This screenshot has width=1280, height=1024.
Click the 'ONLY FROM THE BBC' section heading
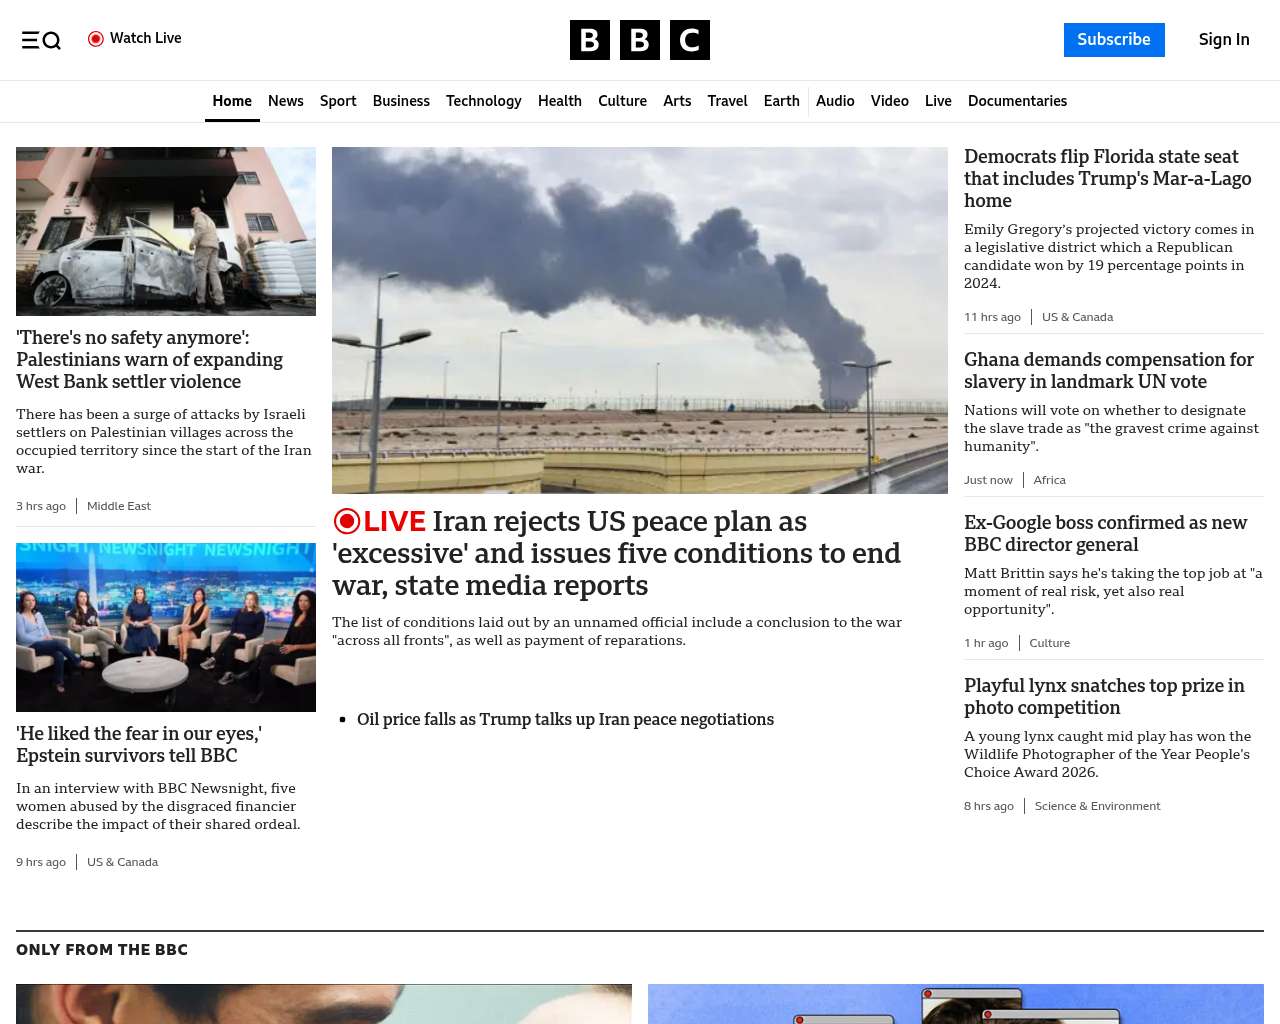102,950
